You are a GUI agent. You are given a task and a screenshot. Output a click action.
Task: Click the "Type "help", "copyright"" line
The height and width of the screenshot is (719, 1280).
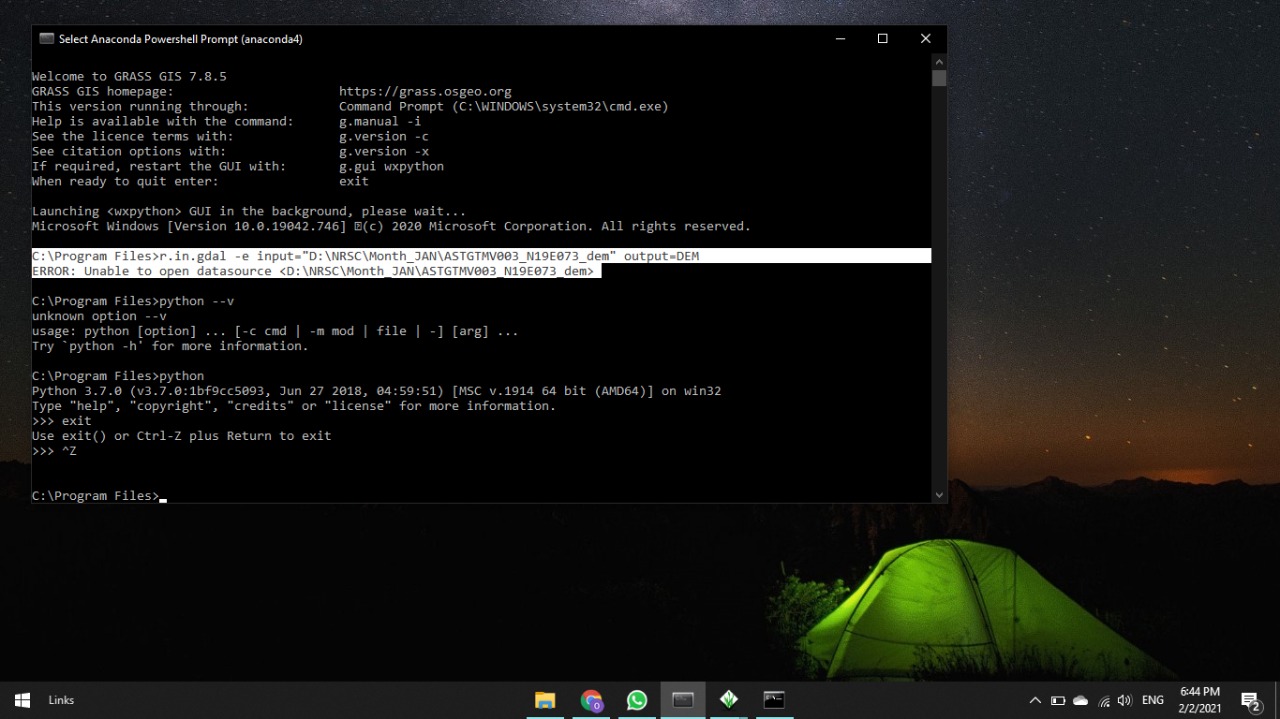[x=294, y=406]
